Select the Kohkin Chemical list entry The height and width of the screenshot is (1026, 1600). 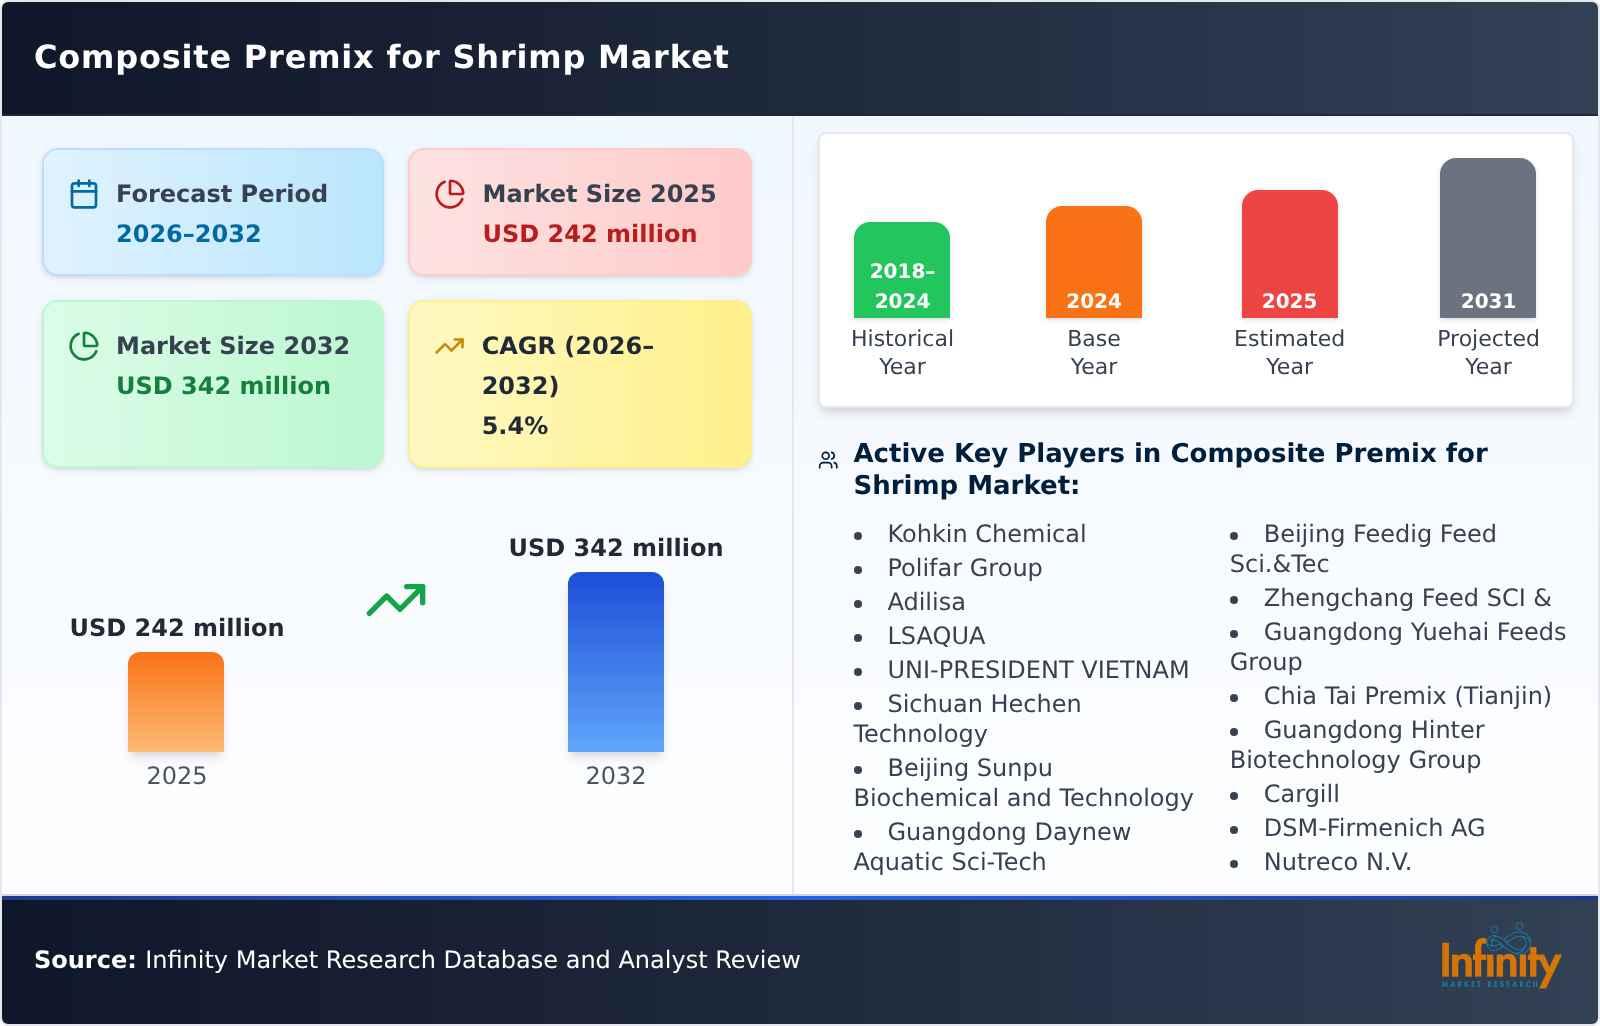tap(986, 533)
